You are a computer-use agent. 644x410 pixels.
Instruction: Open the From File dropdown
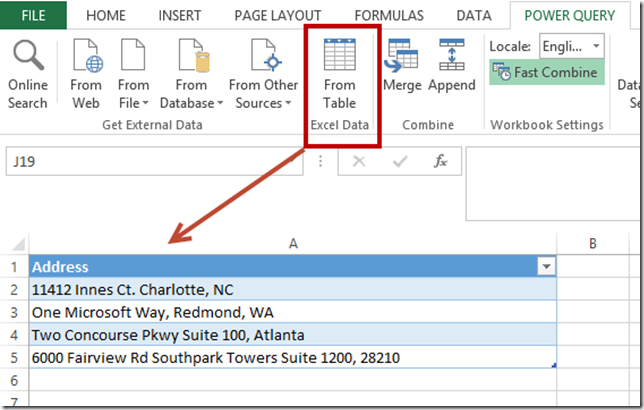[133, 74]
